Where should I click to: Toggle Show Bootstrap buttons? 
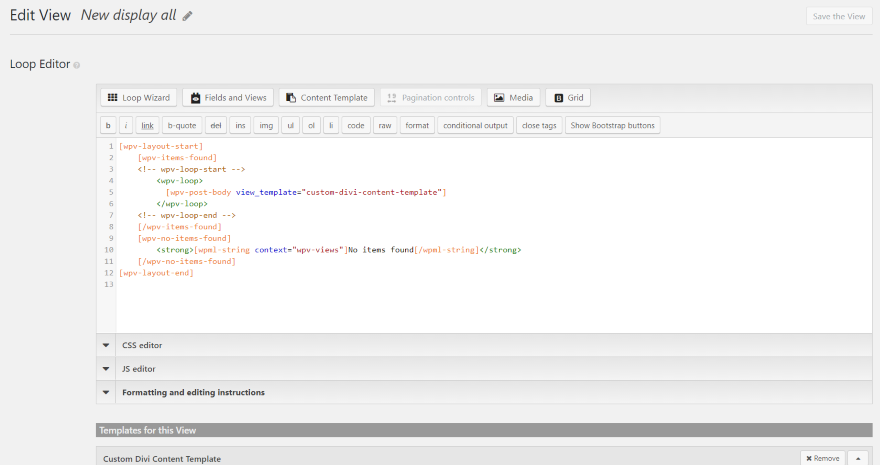[612, 126]
